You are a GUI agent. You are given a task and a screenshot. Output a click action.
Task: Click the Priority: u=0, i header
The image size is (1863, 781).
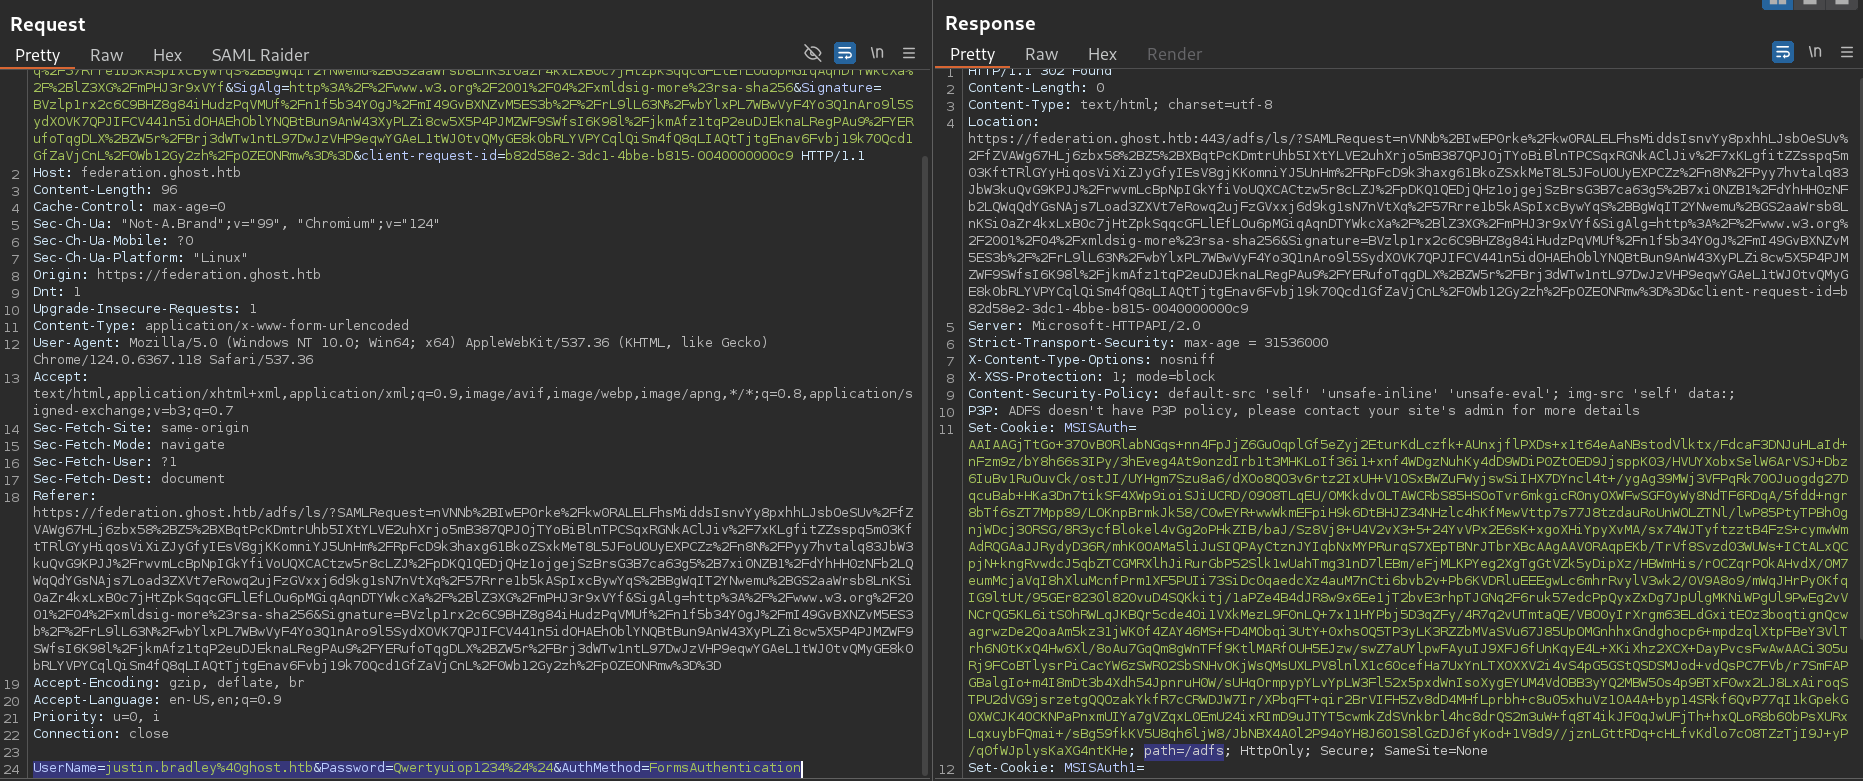[96, 716]
